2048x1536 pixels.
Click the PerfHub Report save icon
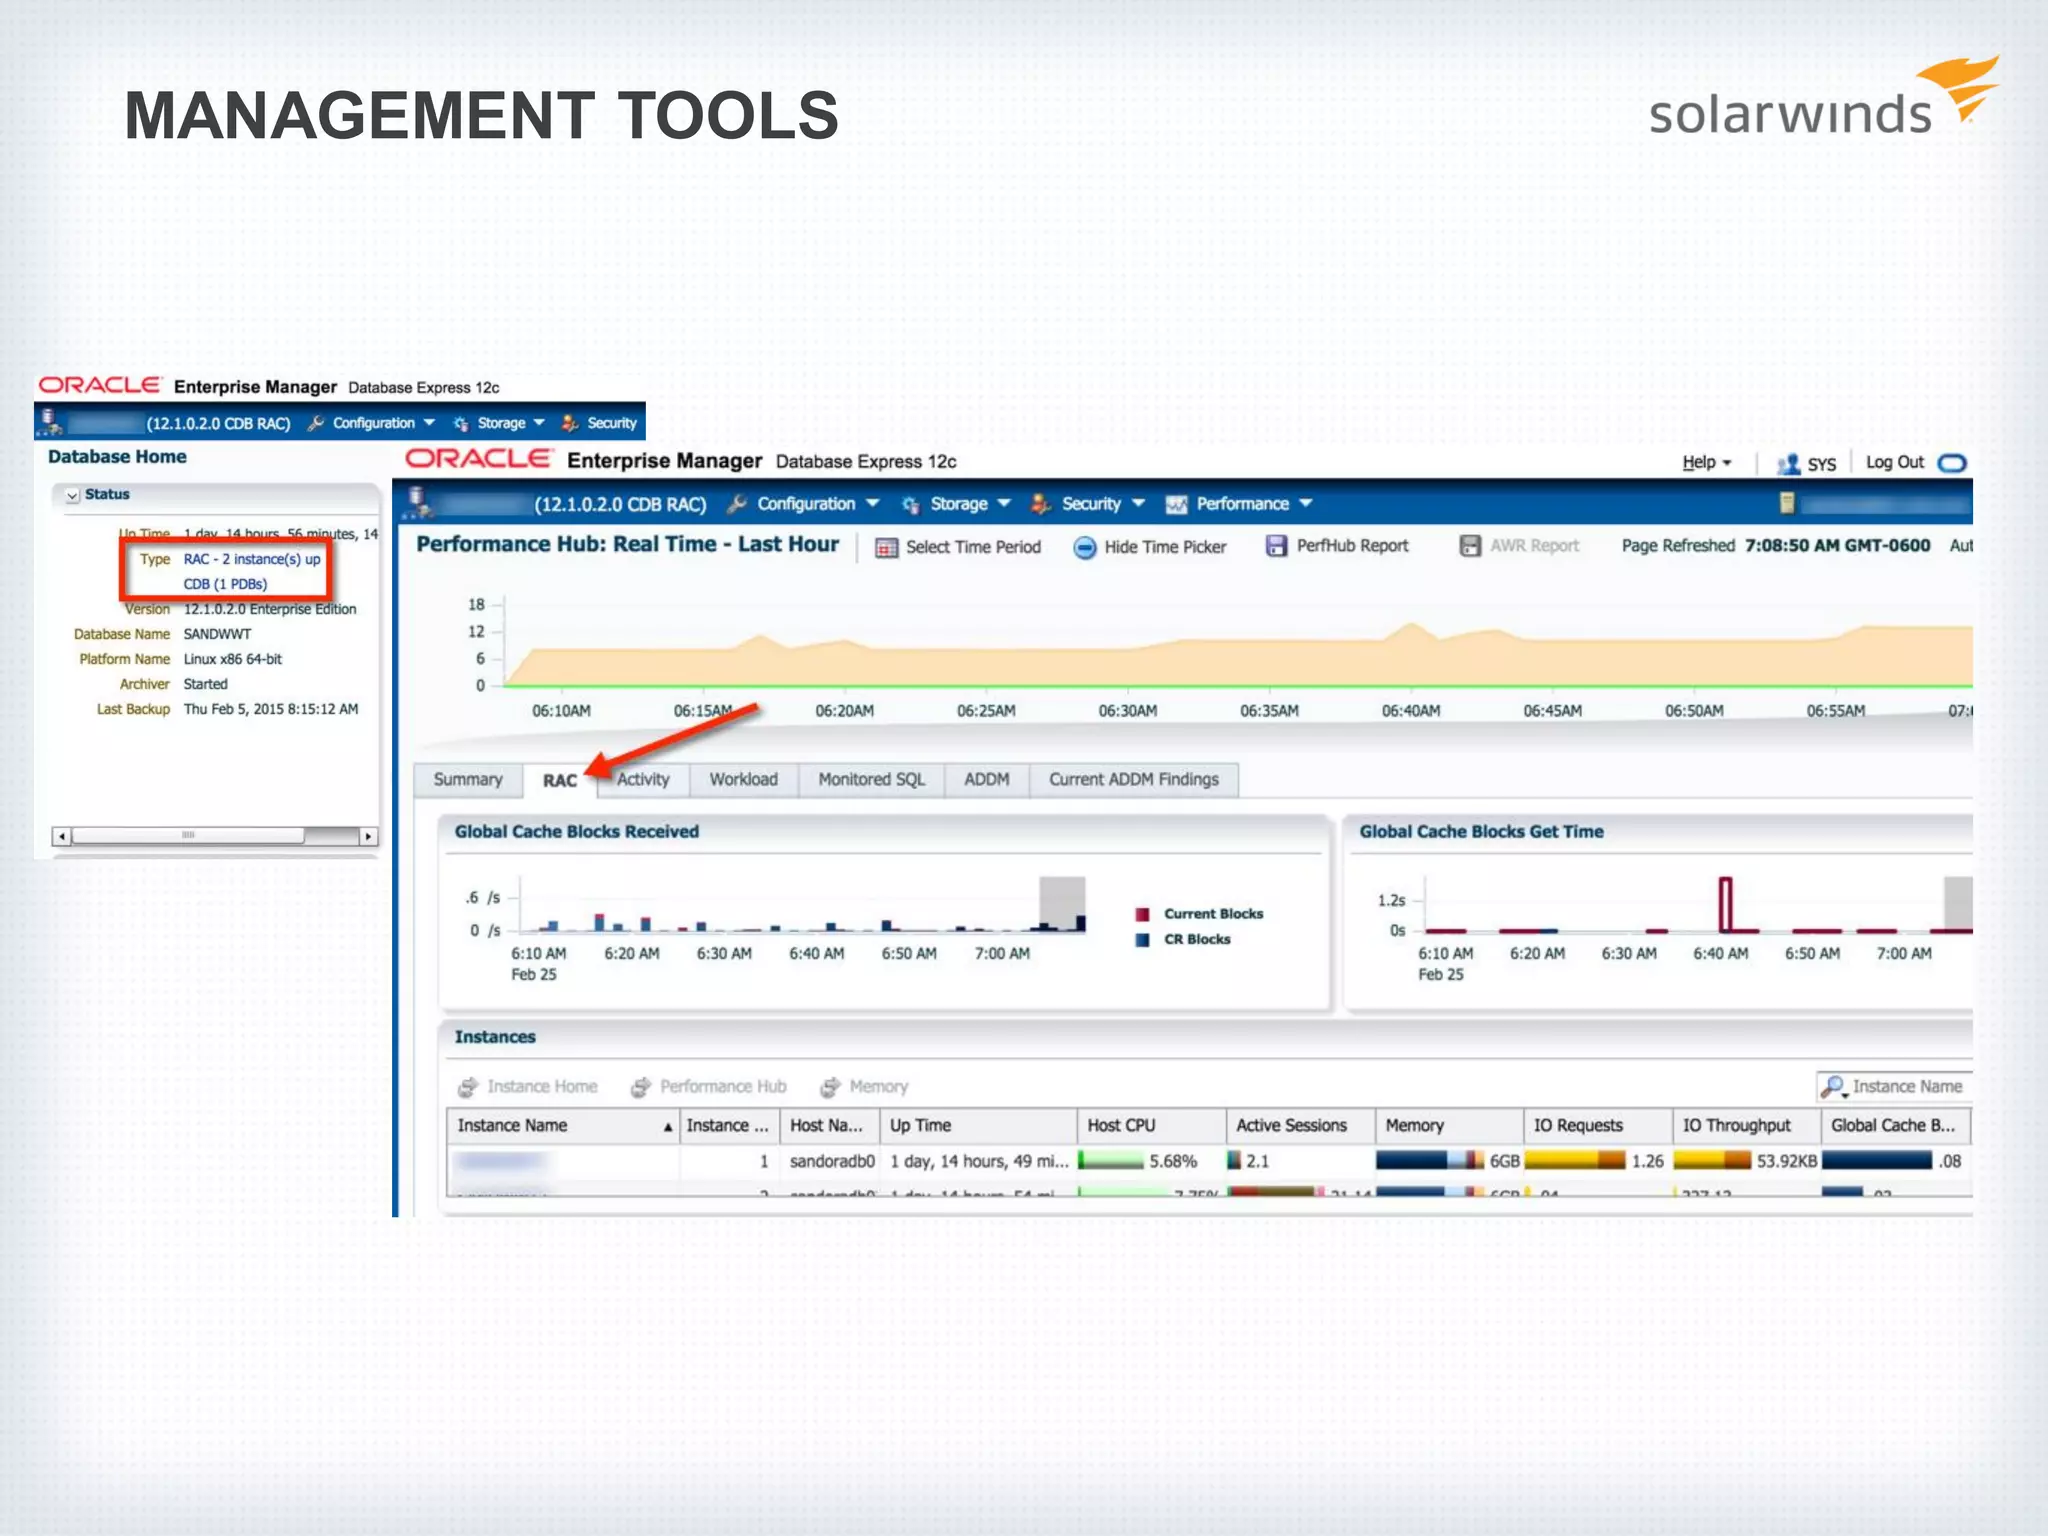tap(1276, 546)
